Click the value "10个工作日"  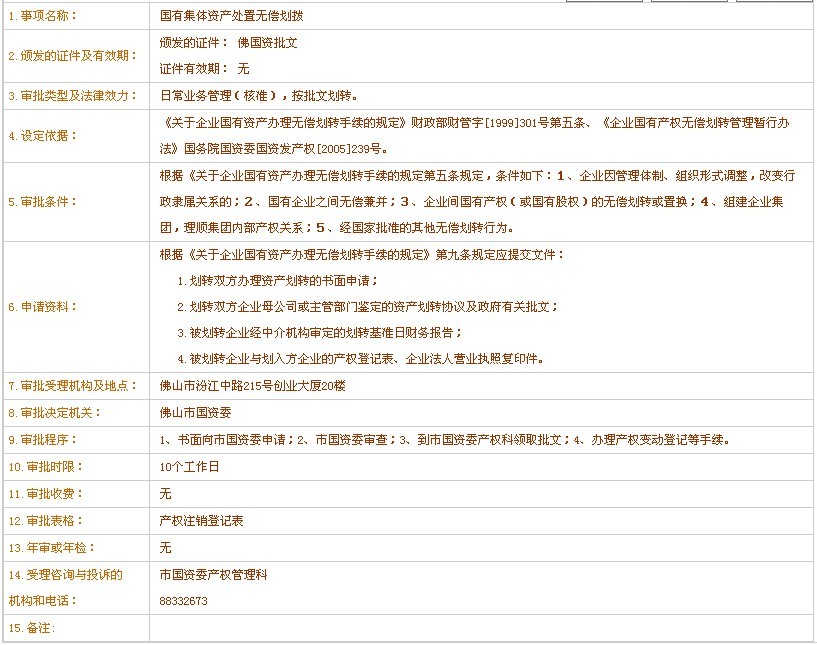point(189,467)
